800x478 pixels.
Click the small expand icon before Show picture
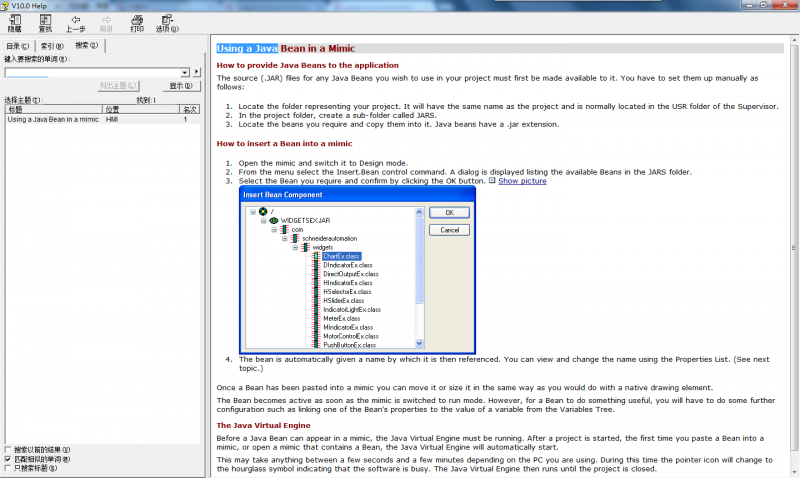pos(492,181)
